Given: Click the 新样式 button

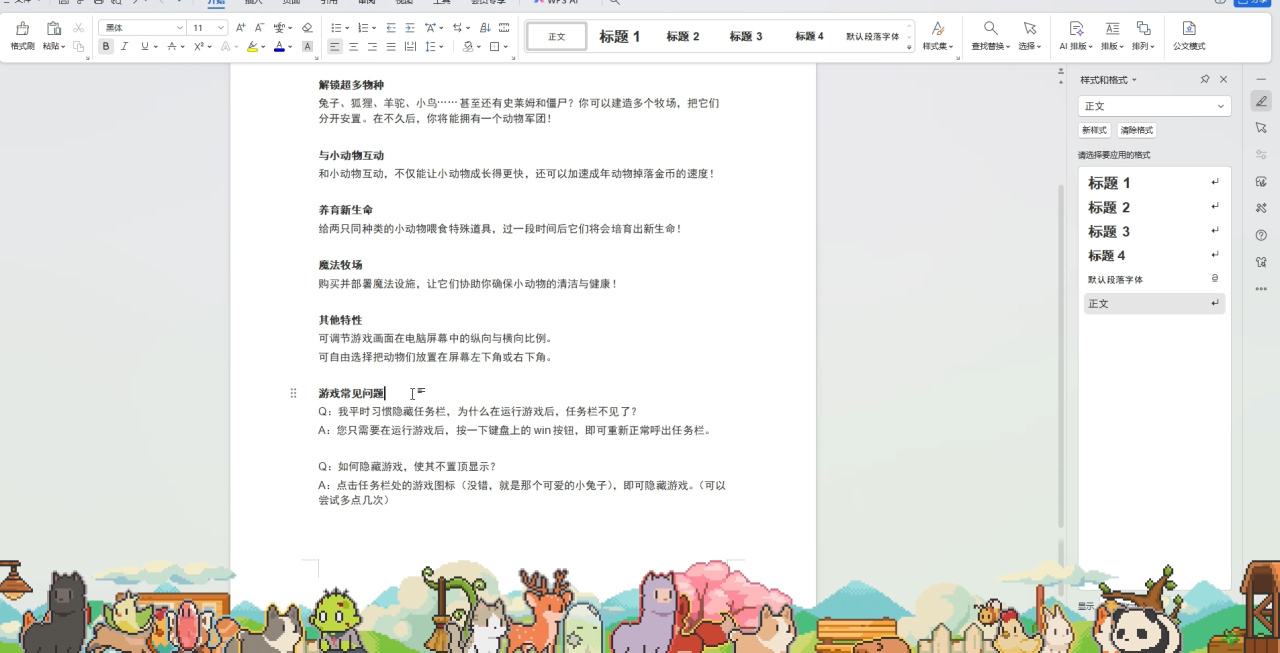Looking at the screenshot, I should 1094,130.
